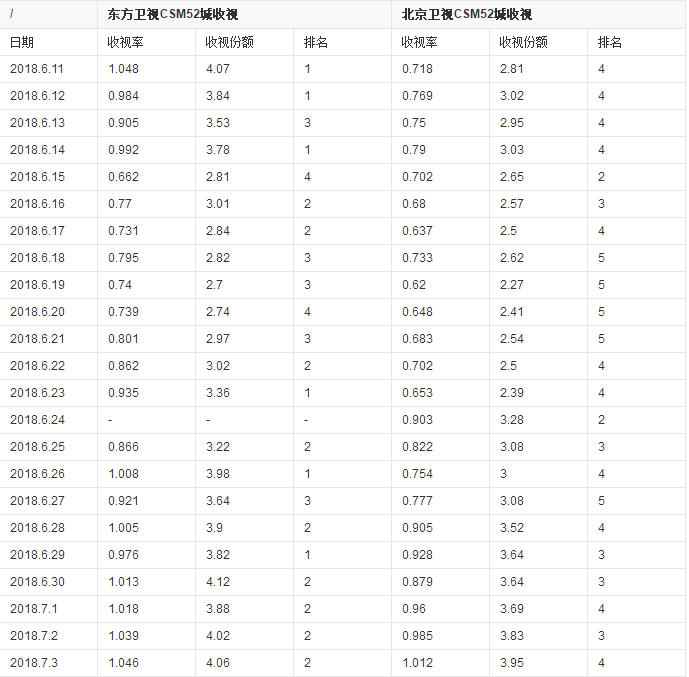The image size is (689, 677).
Task: Click Beijing share value 2.65
Action: 512,177
